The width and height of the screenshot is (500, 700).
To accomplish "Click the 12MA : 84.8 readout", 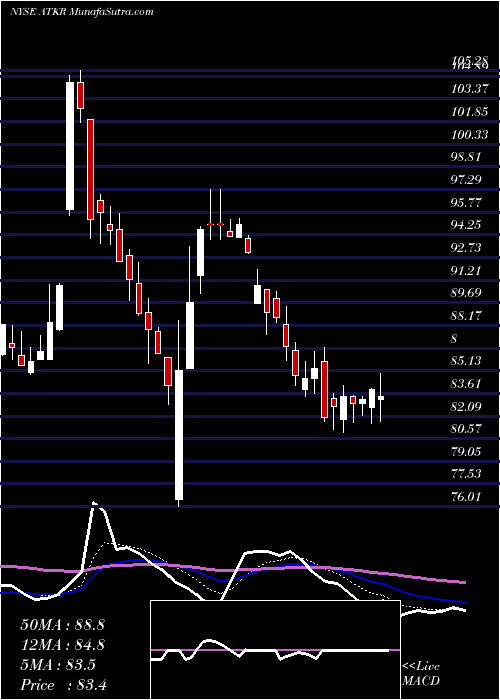I will pos(62,645).
